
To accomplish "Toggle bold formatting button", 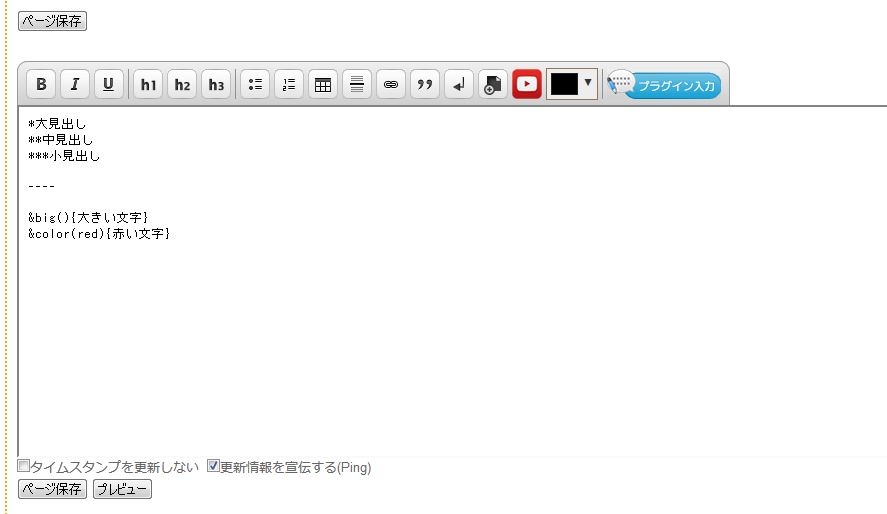I will (x=41, y=85).
